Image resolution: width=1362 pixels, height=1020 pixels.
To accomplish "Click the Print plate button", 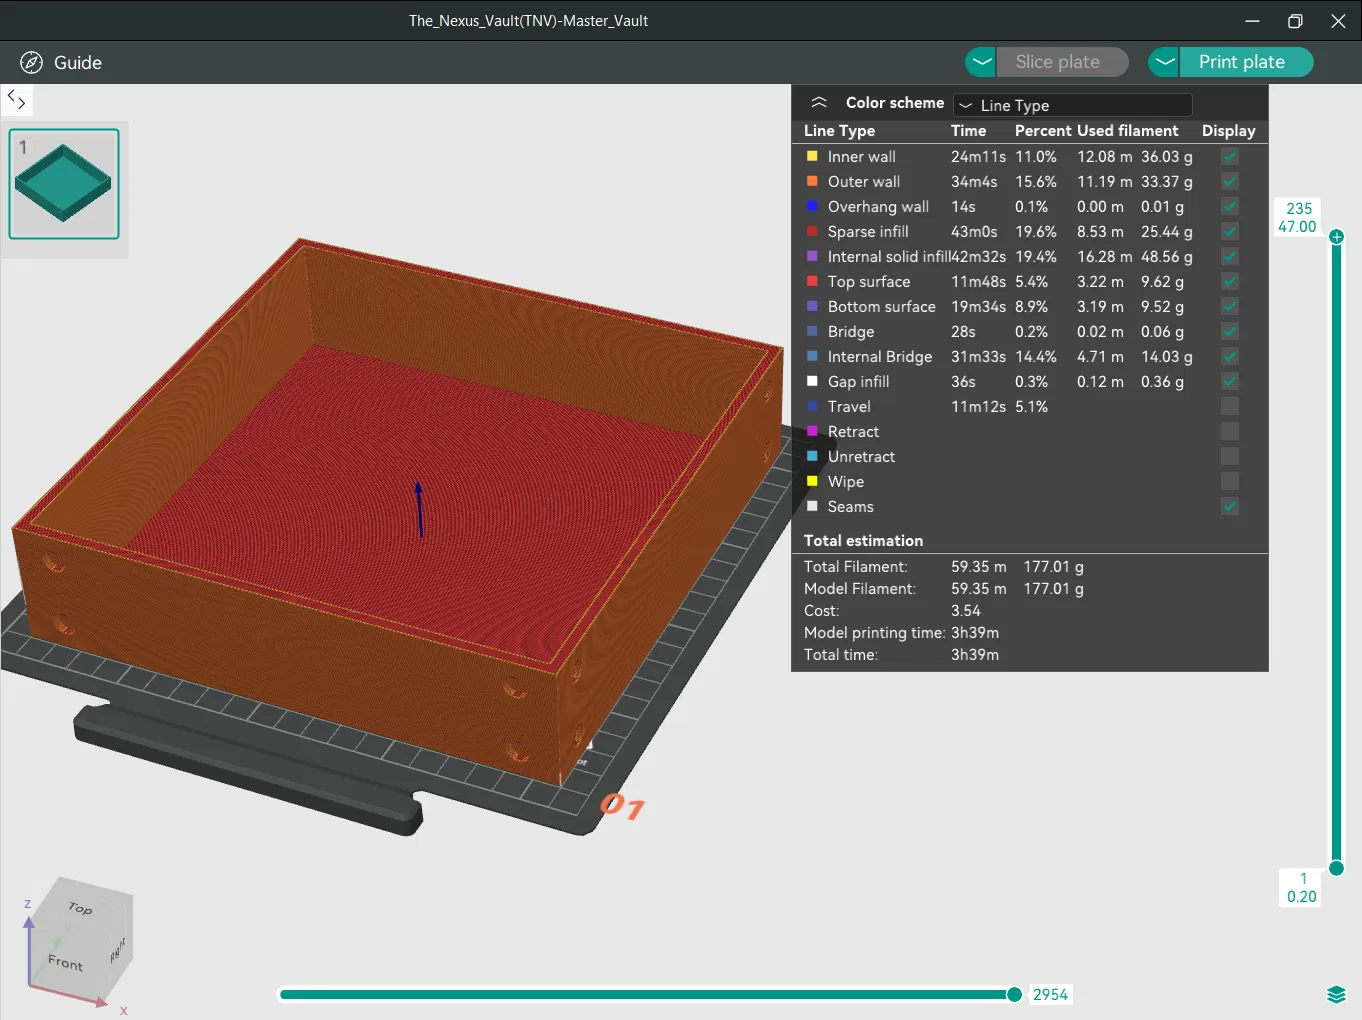I will (x=1247, y=62).
